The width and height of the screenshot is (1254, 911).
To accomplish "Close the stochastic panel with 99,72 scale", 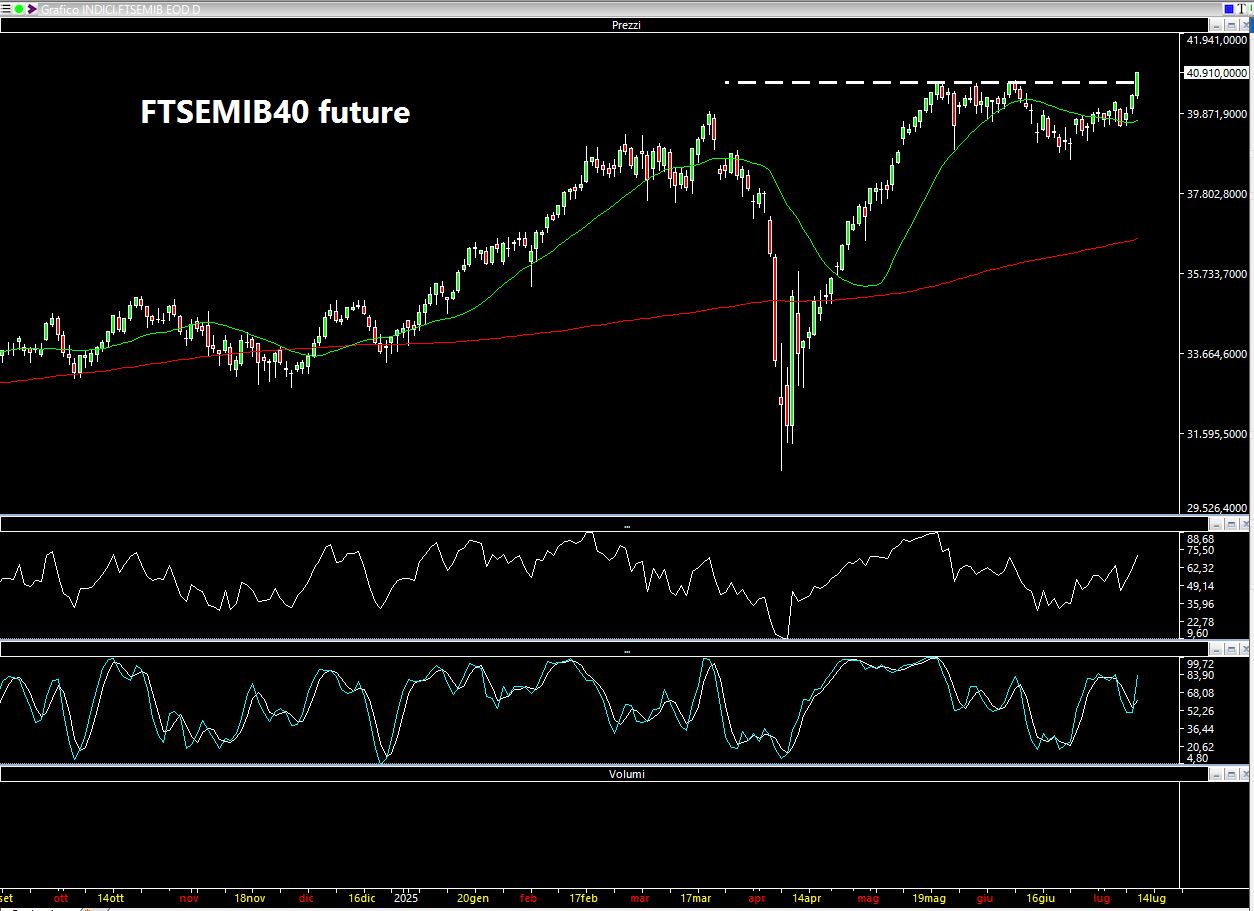I will pos(1244,650).
